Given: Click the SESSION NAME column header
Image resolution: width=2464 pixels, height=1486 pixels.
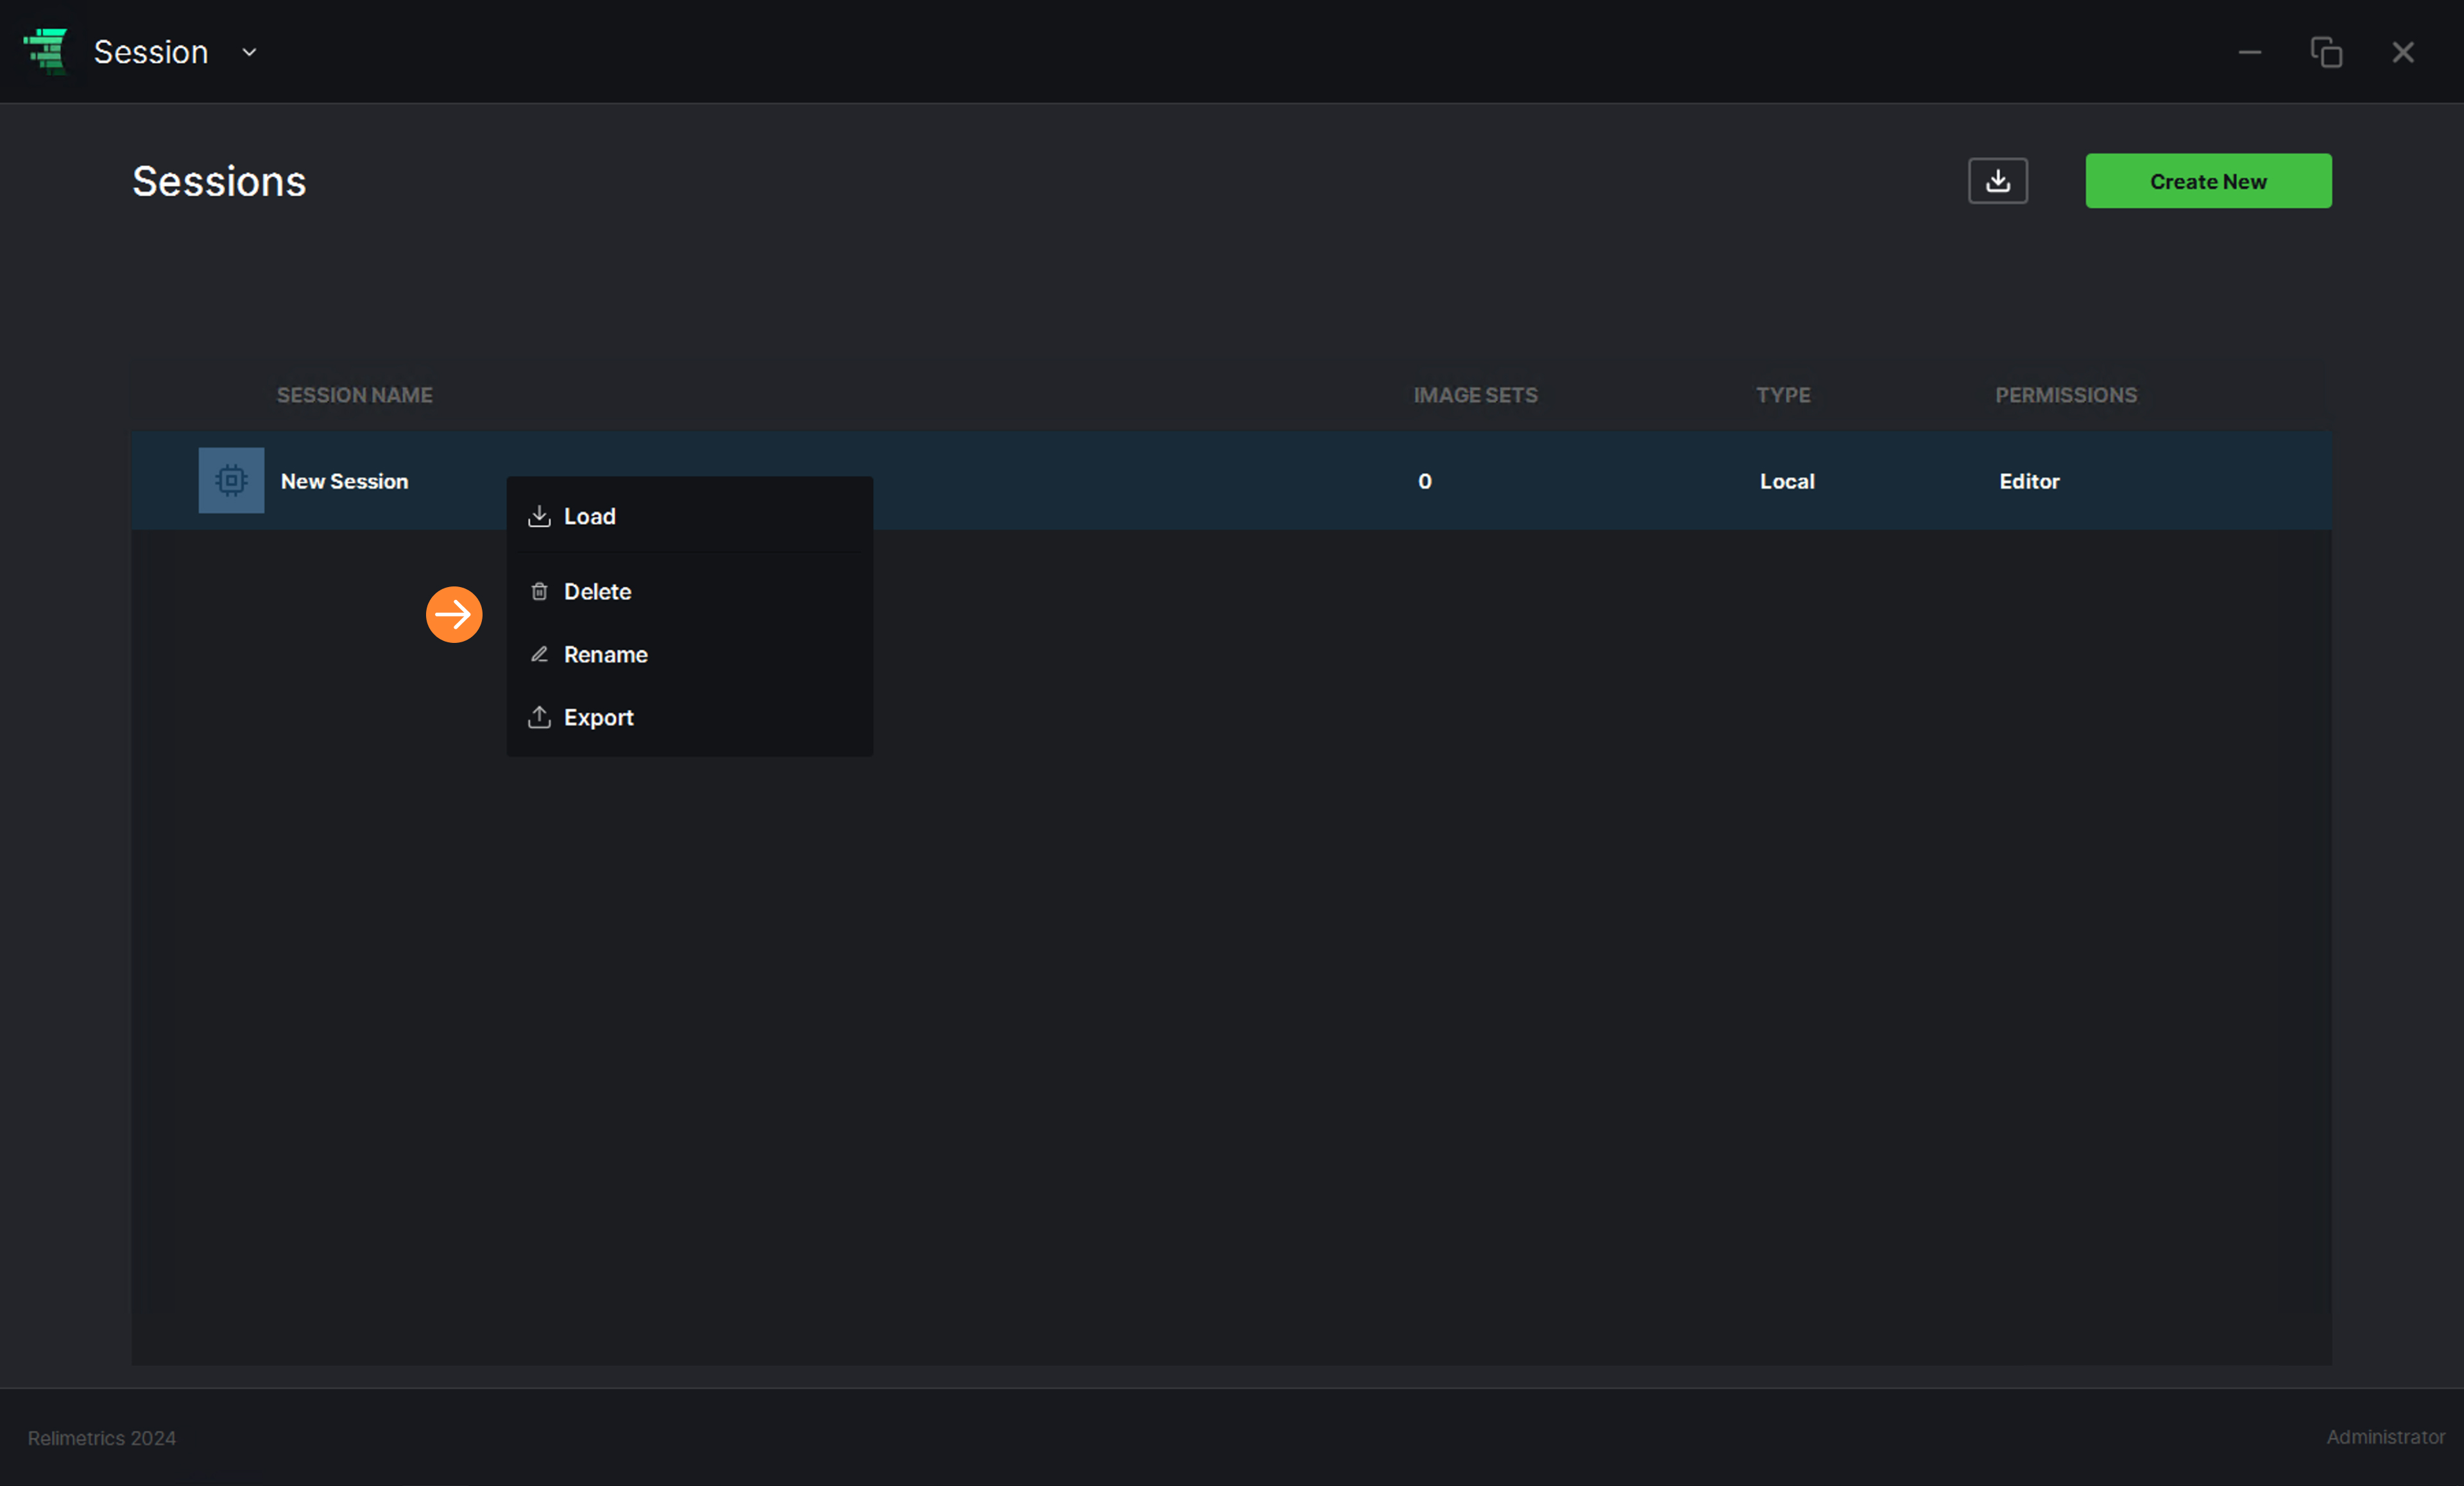Looking at the screenshot, I should coord(354,395).
